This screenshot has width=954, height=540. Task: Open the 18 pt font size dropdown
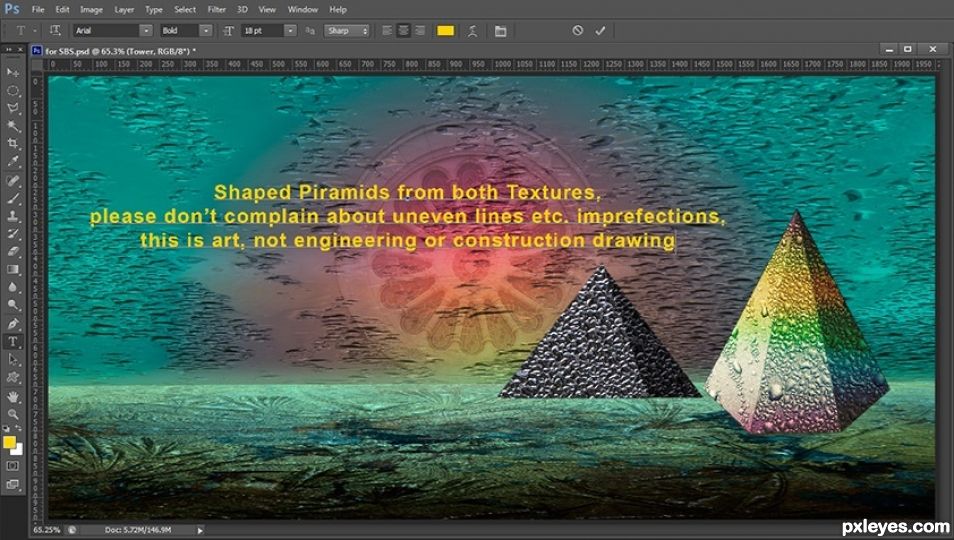290,30
